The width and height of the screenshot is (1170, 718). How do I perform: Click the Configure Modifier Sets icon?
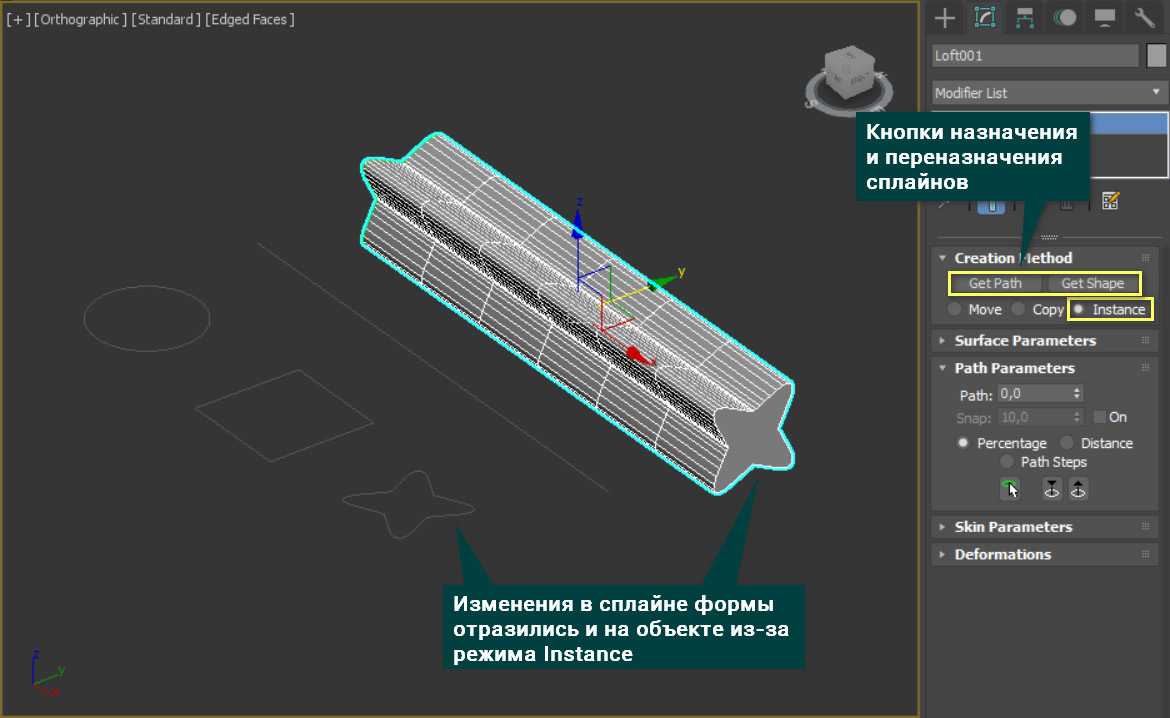(x=1109, y=201)
